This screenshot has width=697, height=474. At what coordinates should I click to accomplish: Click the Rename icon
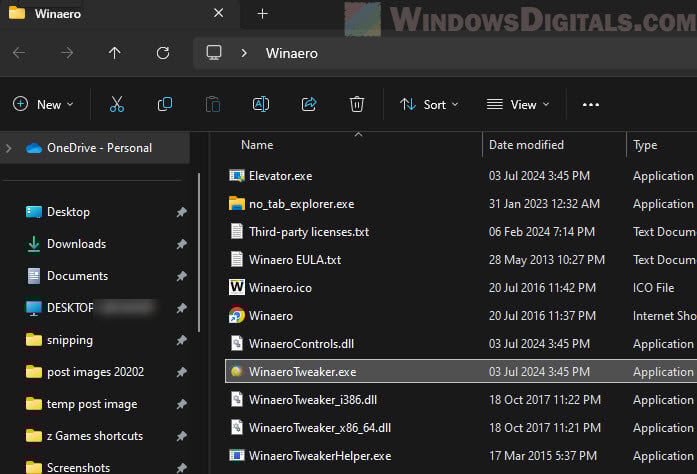(x=261, y=104)
